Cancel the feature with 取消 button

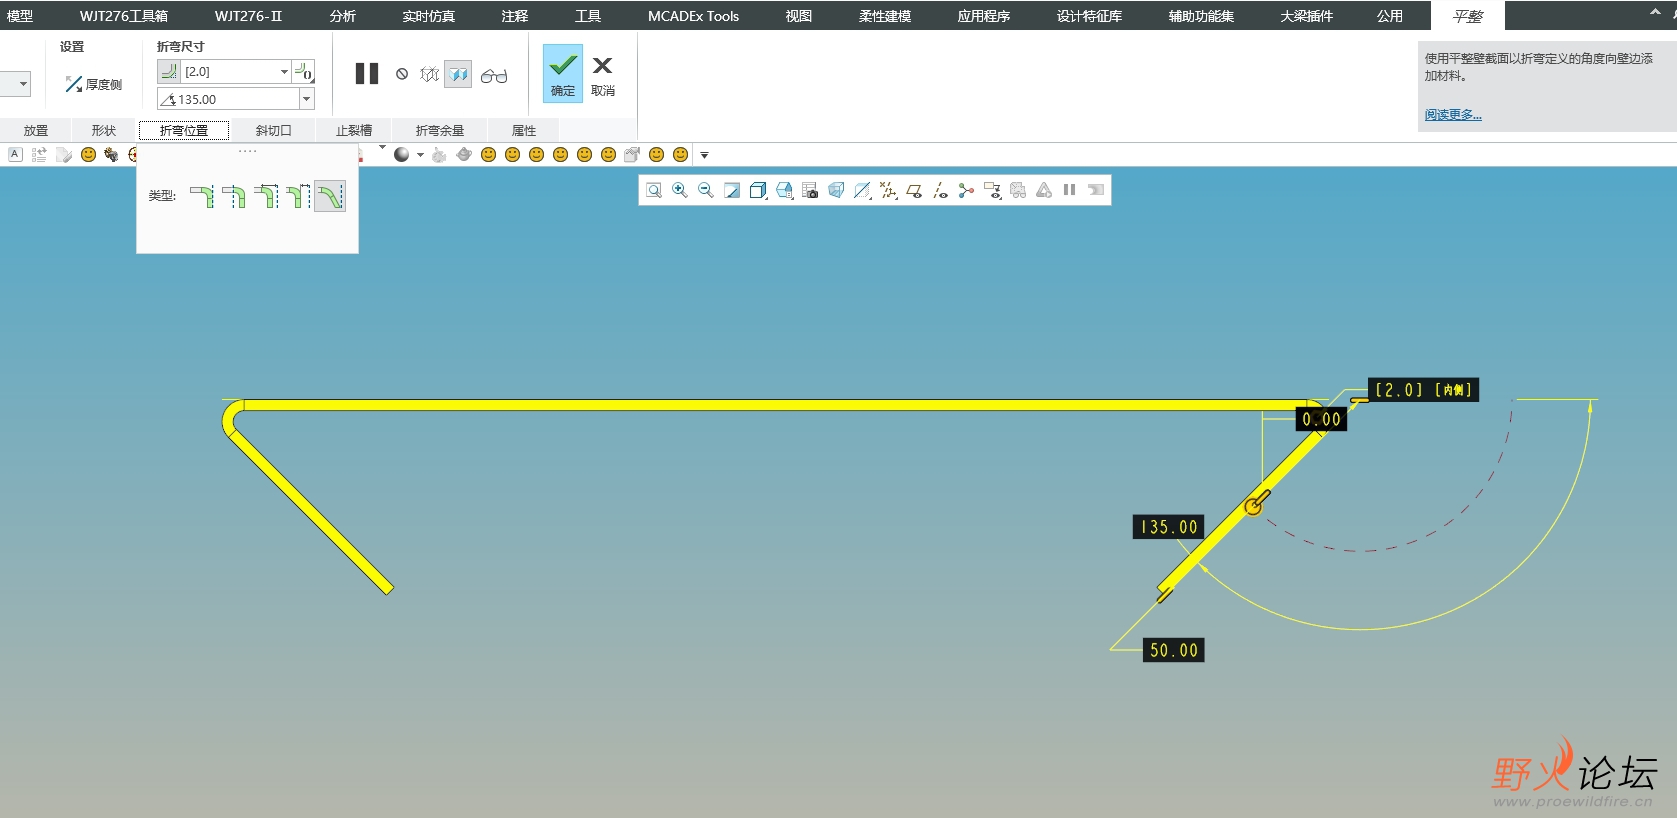[603, 75]
